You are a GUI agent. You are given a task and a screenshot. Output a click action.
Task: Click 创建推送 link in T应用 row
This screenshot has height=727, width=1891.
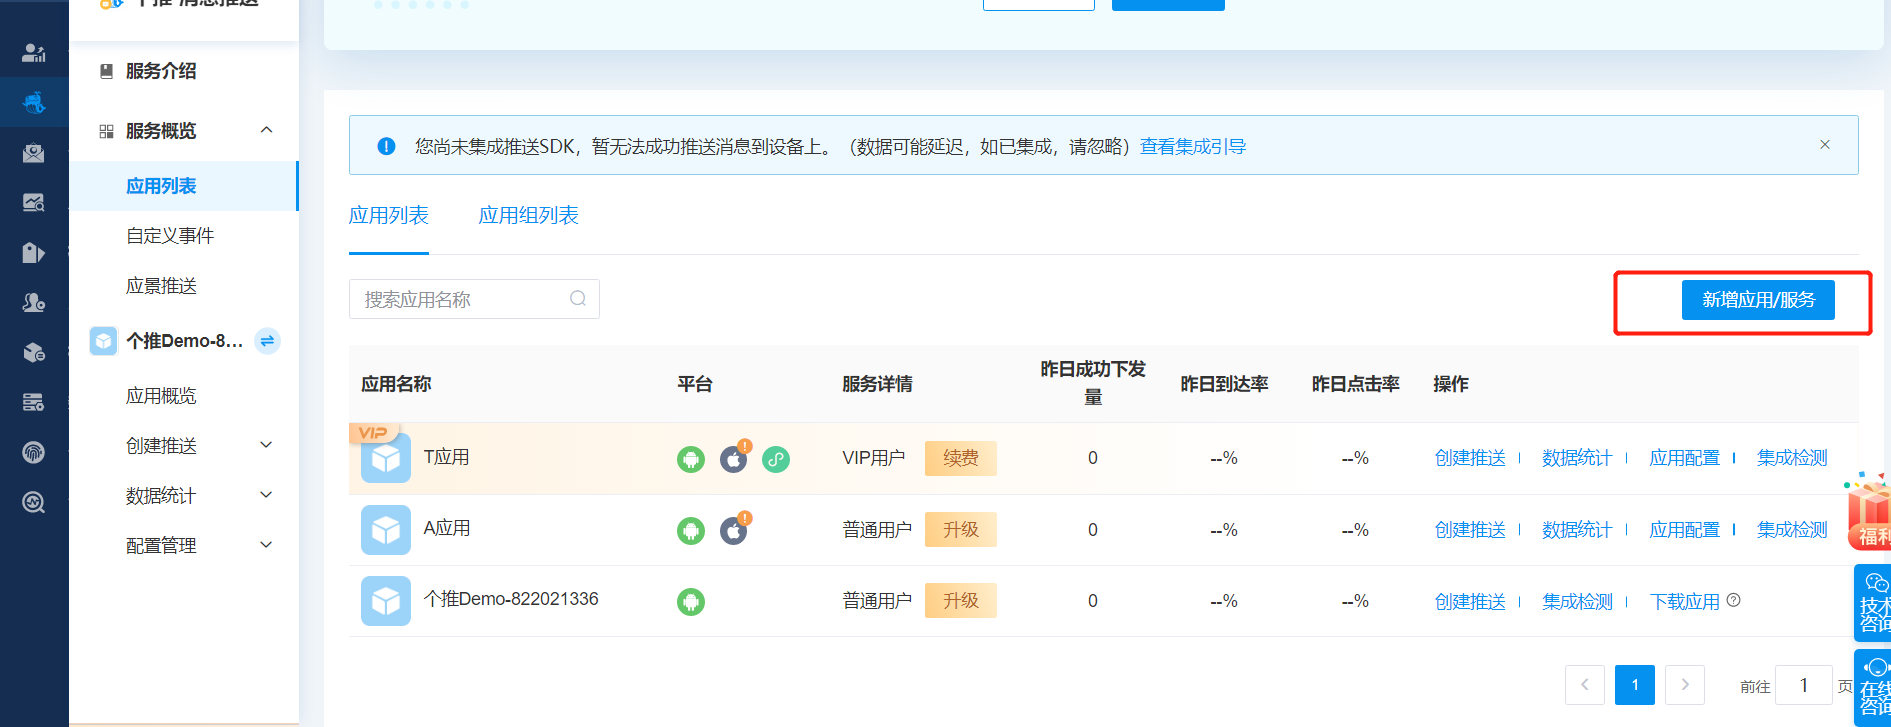point(1470,458)
